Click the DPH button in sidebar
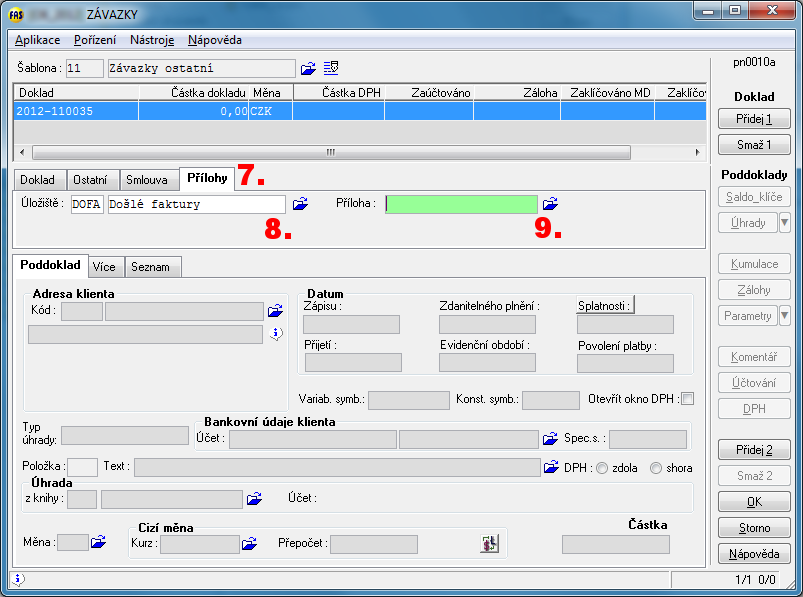This screenshot has height=597, width=803. pyautogui.click(x=754, y=409)
